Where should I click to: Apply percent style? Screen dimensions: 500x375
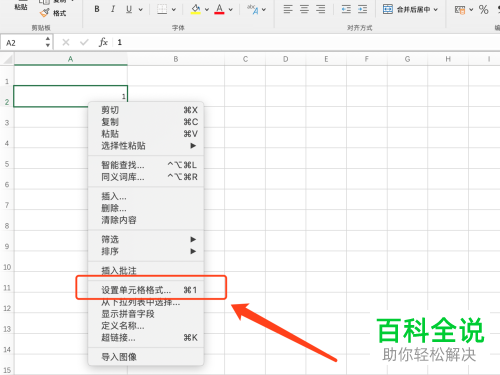click(484, 9)
